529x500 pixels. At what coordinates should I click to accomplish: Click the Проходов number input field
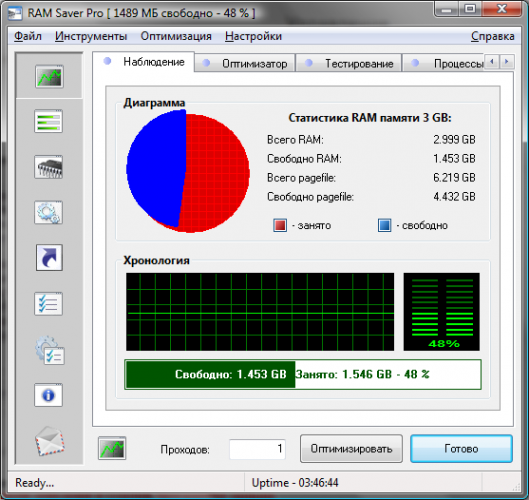tap(257, 449)
